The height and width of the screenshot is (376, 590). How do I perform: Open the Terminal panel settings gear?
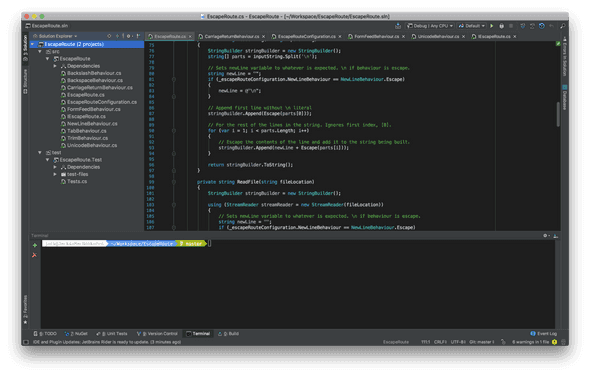pos(546,236)
